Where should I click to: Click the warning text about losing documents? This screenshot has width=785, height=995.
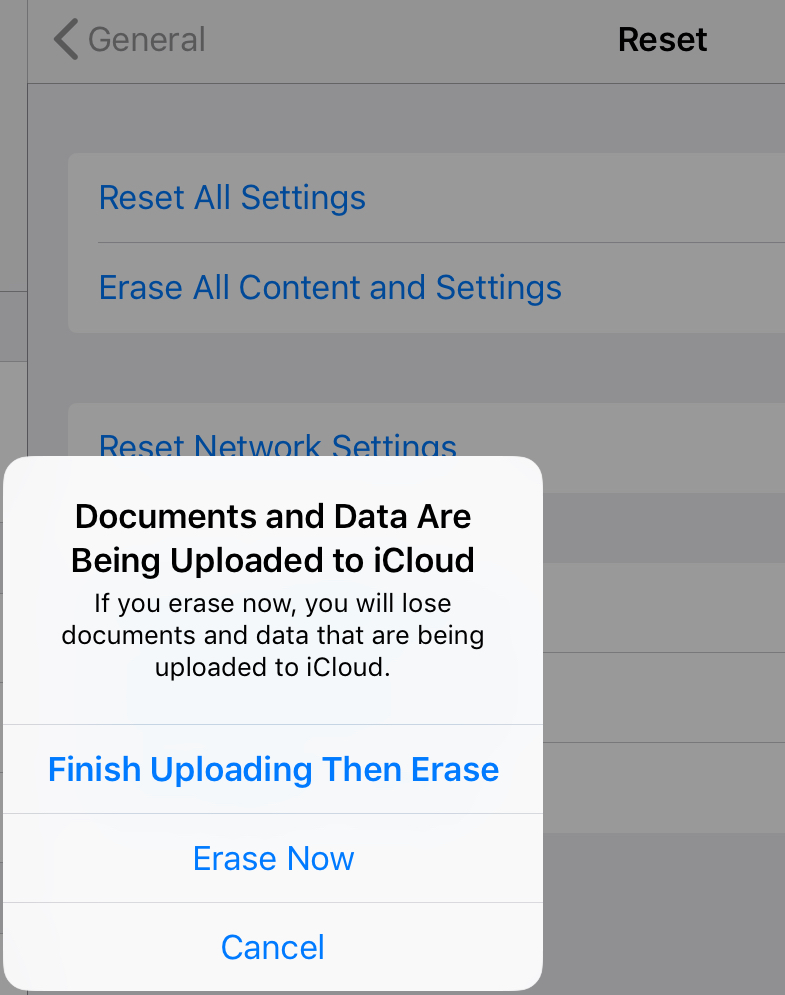[x=273, y=635]
